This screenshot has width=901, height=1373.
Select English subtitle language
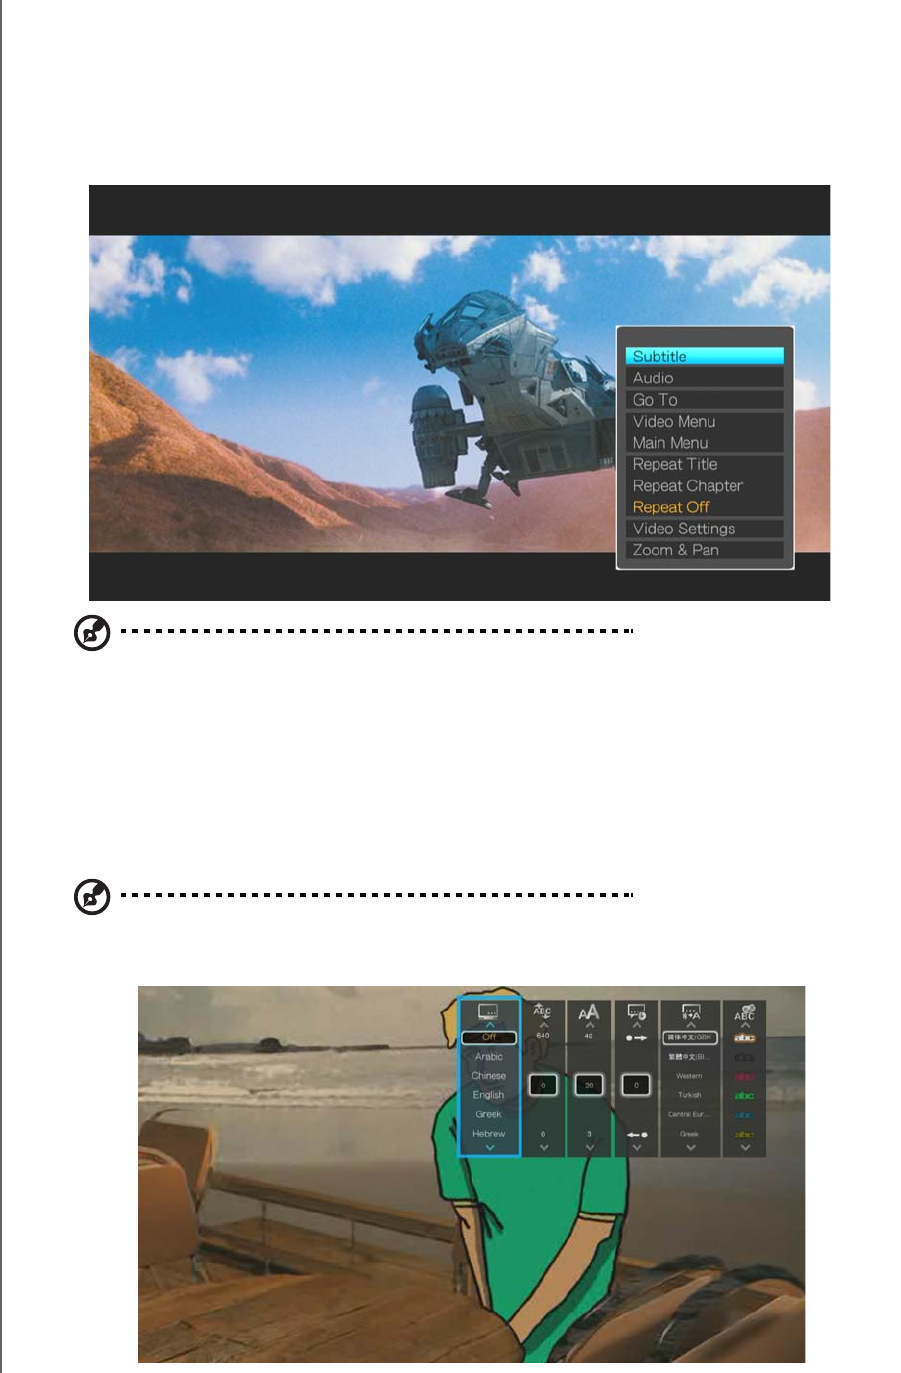(489, 1095)
